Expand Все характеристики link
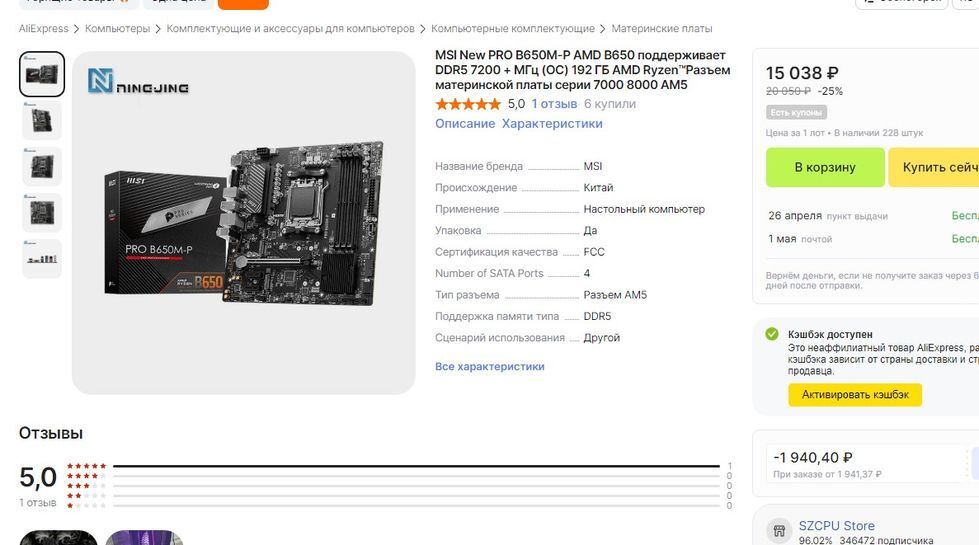Viewport: 979px width, 545px height. point(490,366)
